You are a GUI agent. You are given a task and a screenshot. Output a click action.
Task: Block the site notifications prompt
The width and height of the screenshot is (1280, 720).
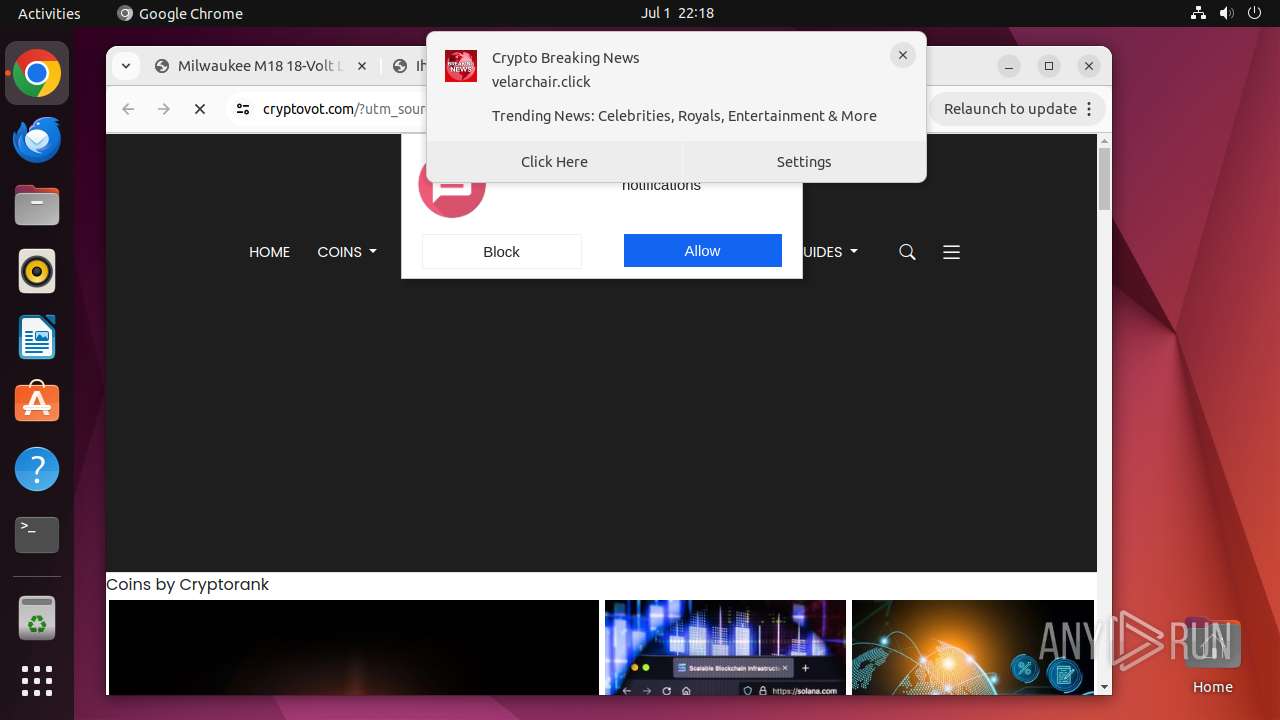tap(501, 252)
